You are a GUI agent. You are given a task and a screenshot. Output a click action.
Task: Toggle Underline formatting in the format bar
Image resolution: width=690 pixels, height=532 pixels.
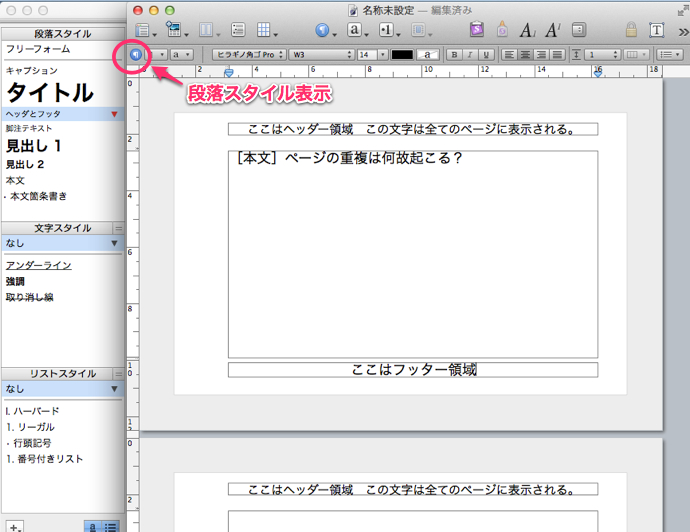tap(486, 54)
